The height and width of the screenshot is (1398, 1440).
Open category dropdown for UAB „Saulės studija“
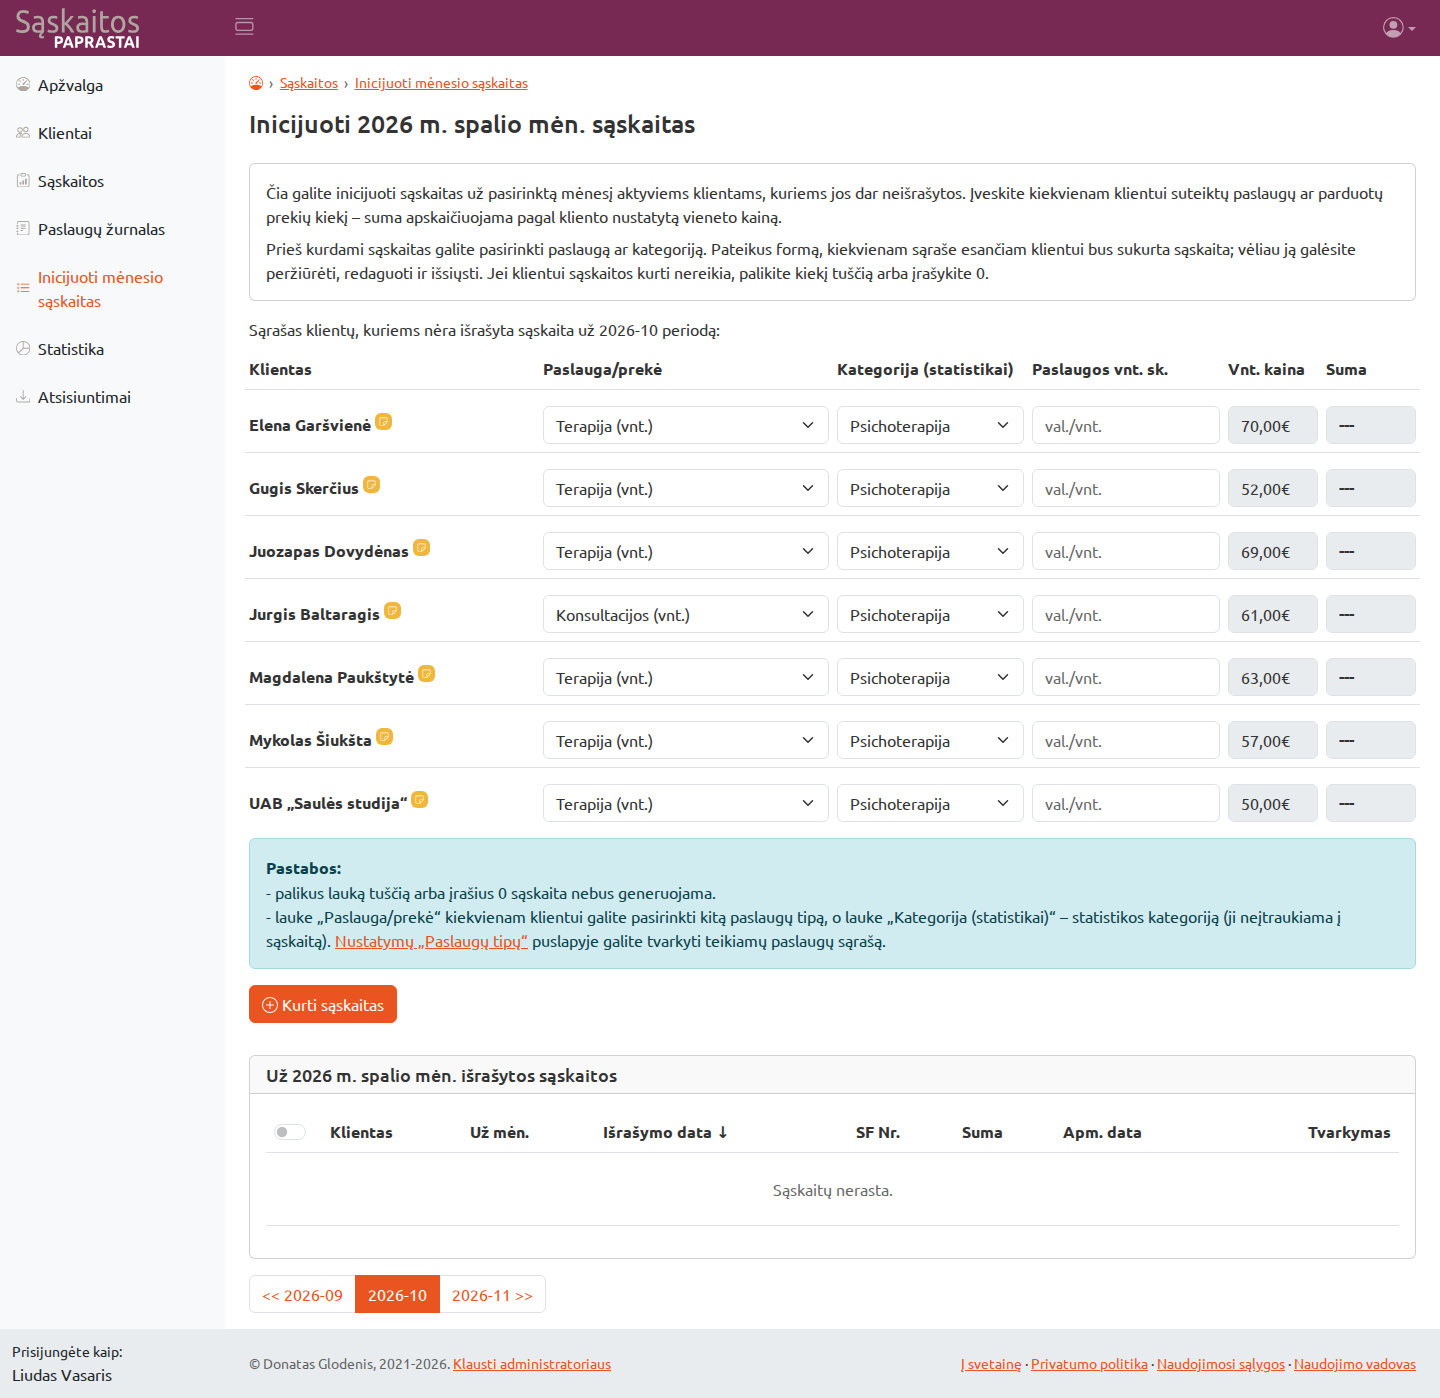click(930, 804)
